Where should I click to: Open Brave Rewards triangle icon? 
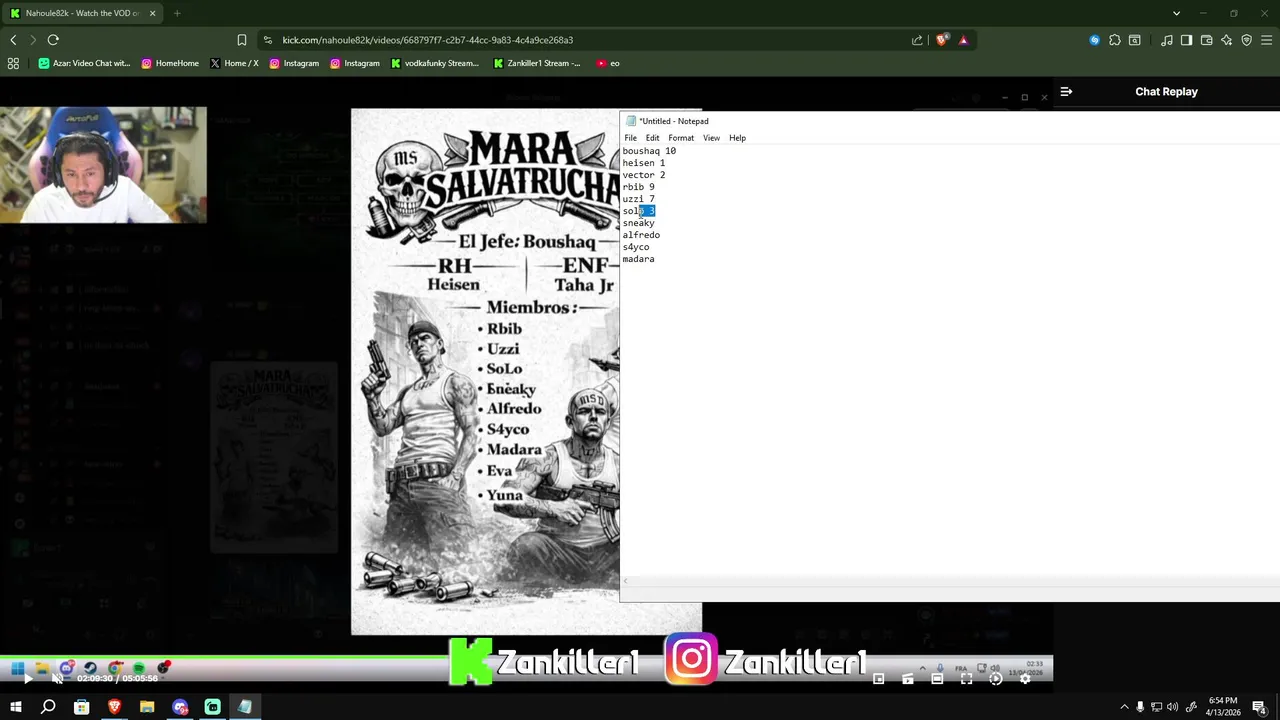click(x=963, y=40)
